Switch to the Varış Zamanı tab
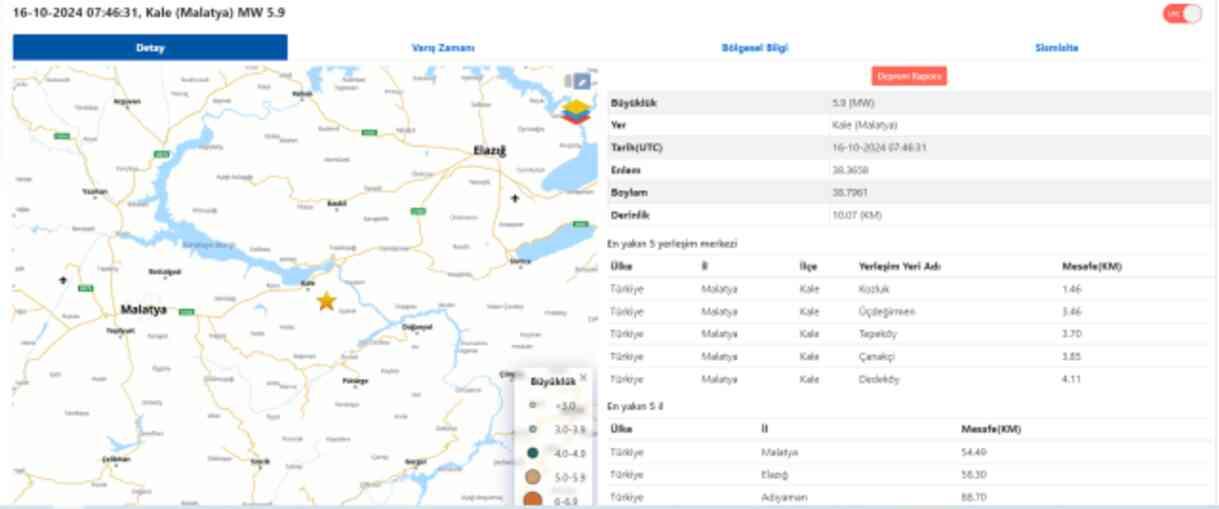The width and height of the screenshot is (1219, 509). (443, 47)
